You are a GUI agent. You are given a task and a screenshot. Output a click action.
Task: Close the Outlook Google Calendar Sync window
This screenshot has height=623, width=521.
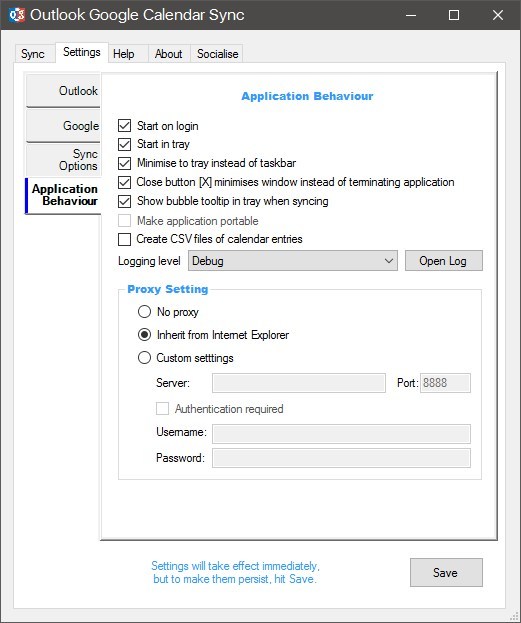pos(498,15)
